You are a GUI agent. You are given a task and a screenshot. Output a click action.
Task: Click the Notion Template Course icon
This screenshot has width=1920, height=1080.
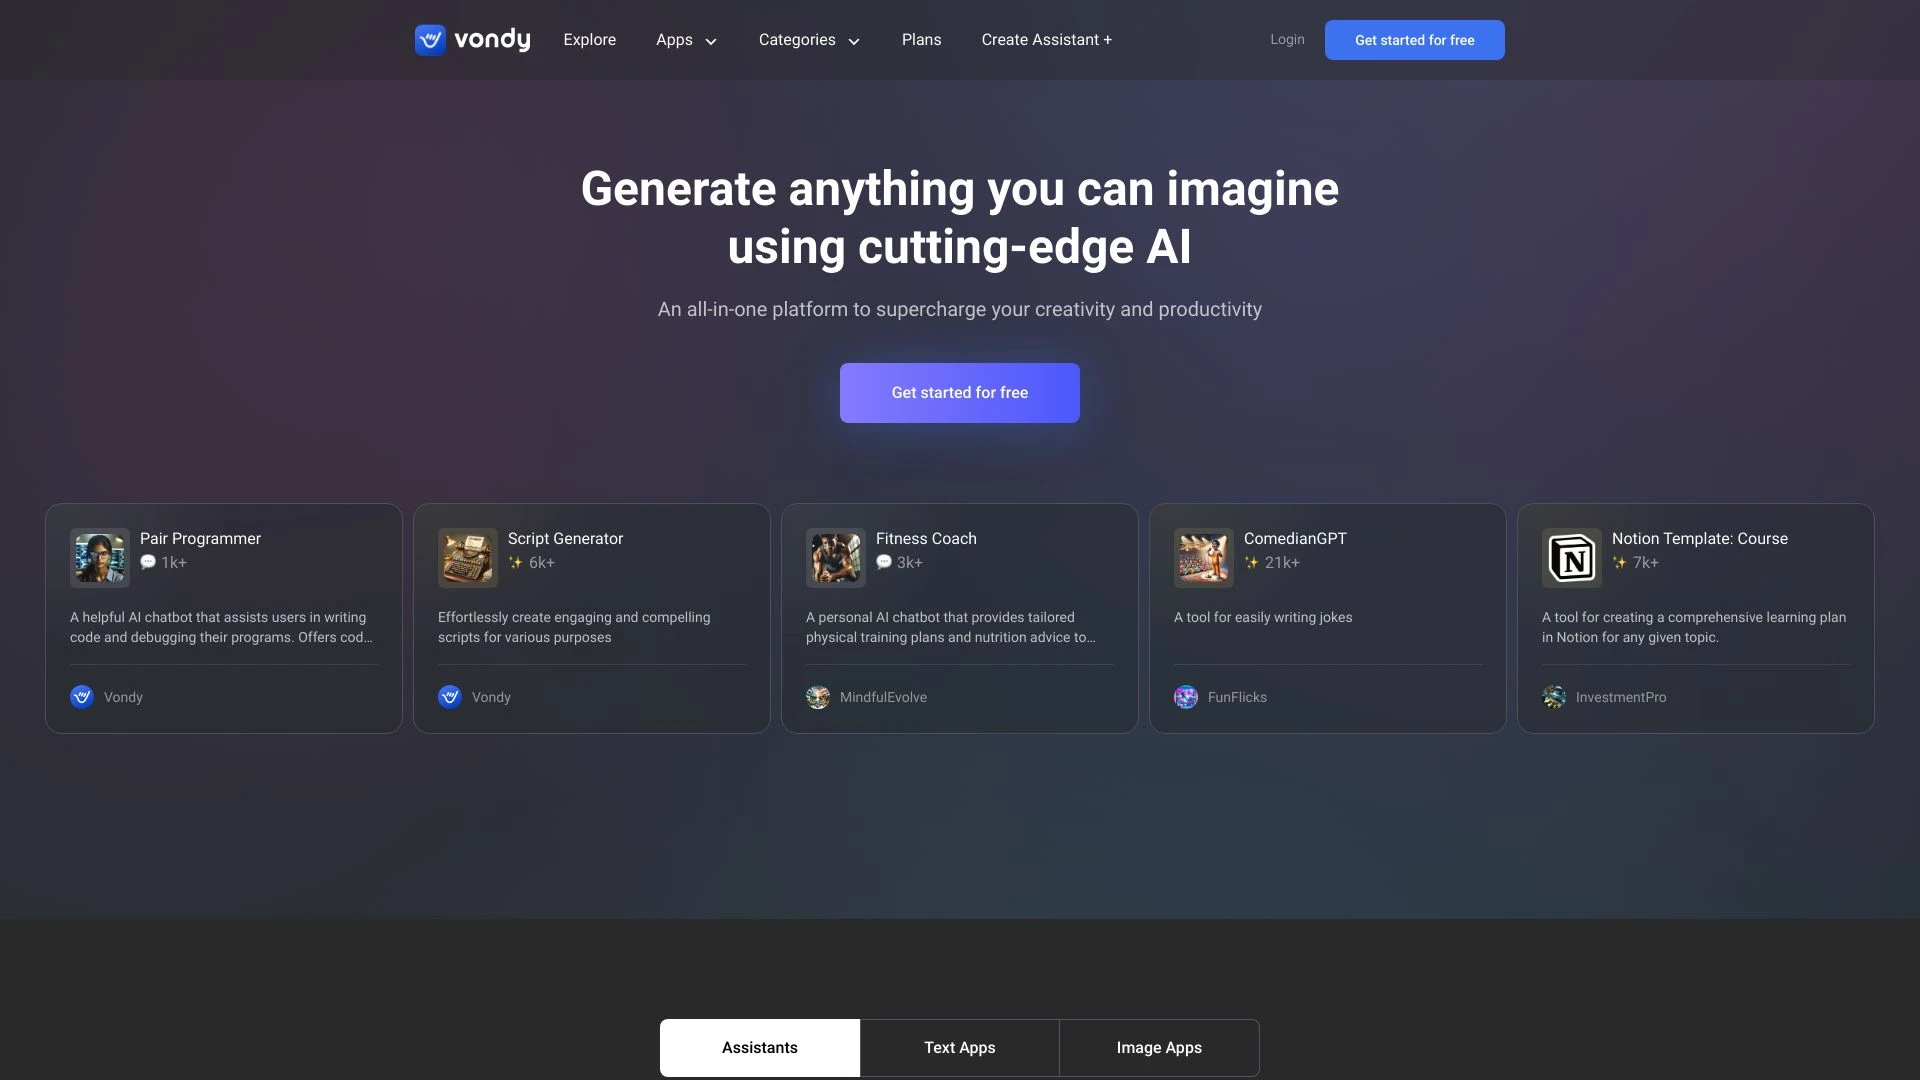point(1572,556)
